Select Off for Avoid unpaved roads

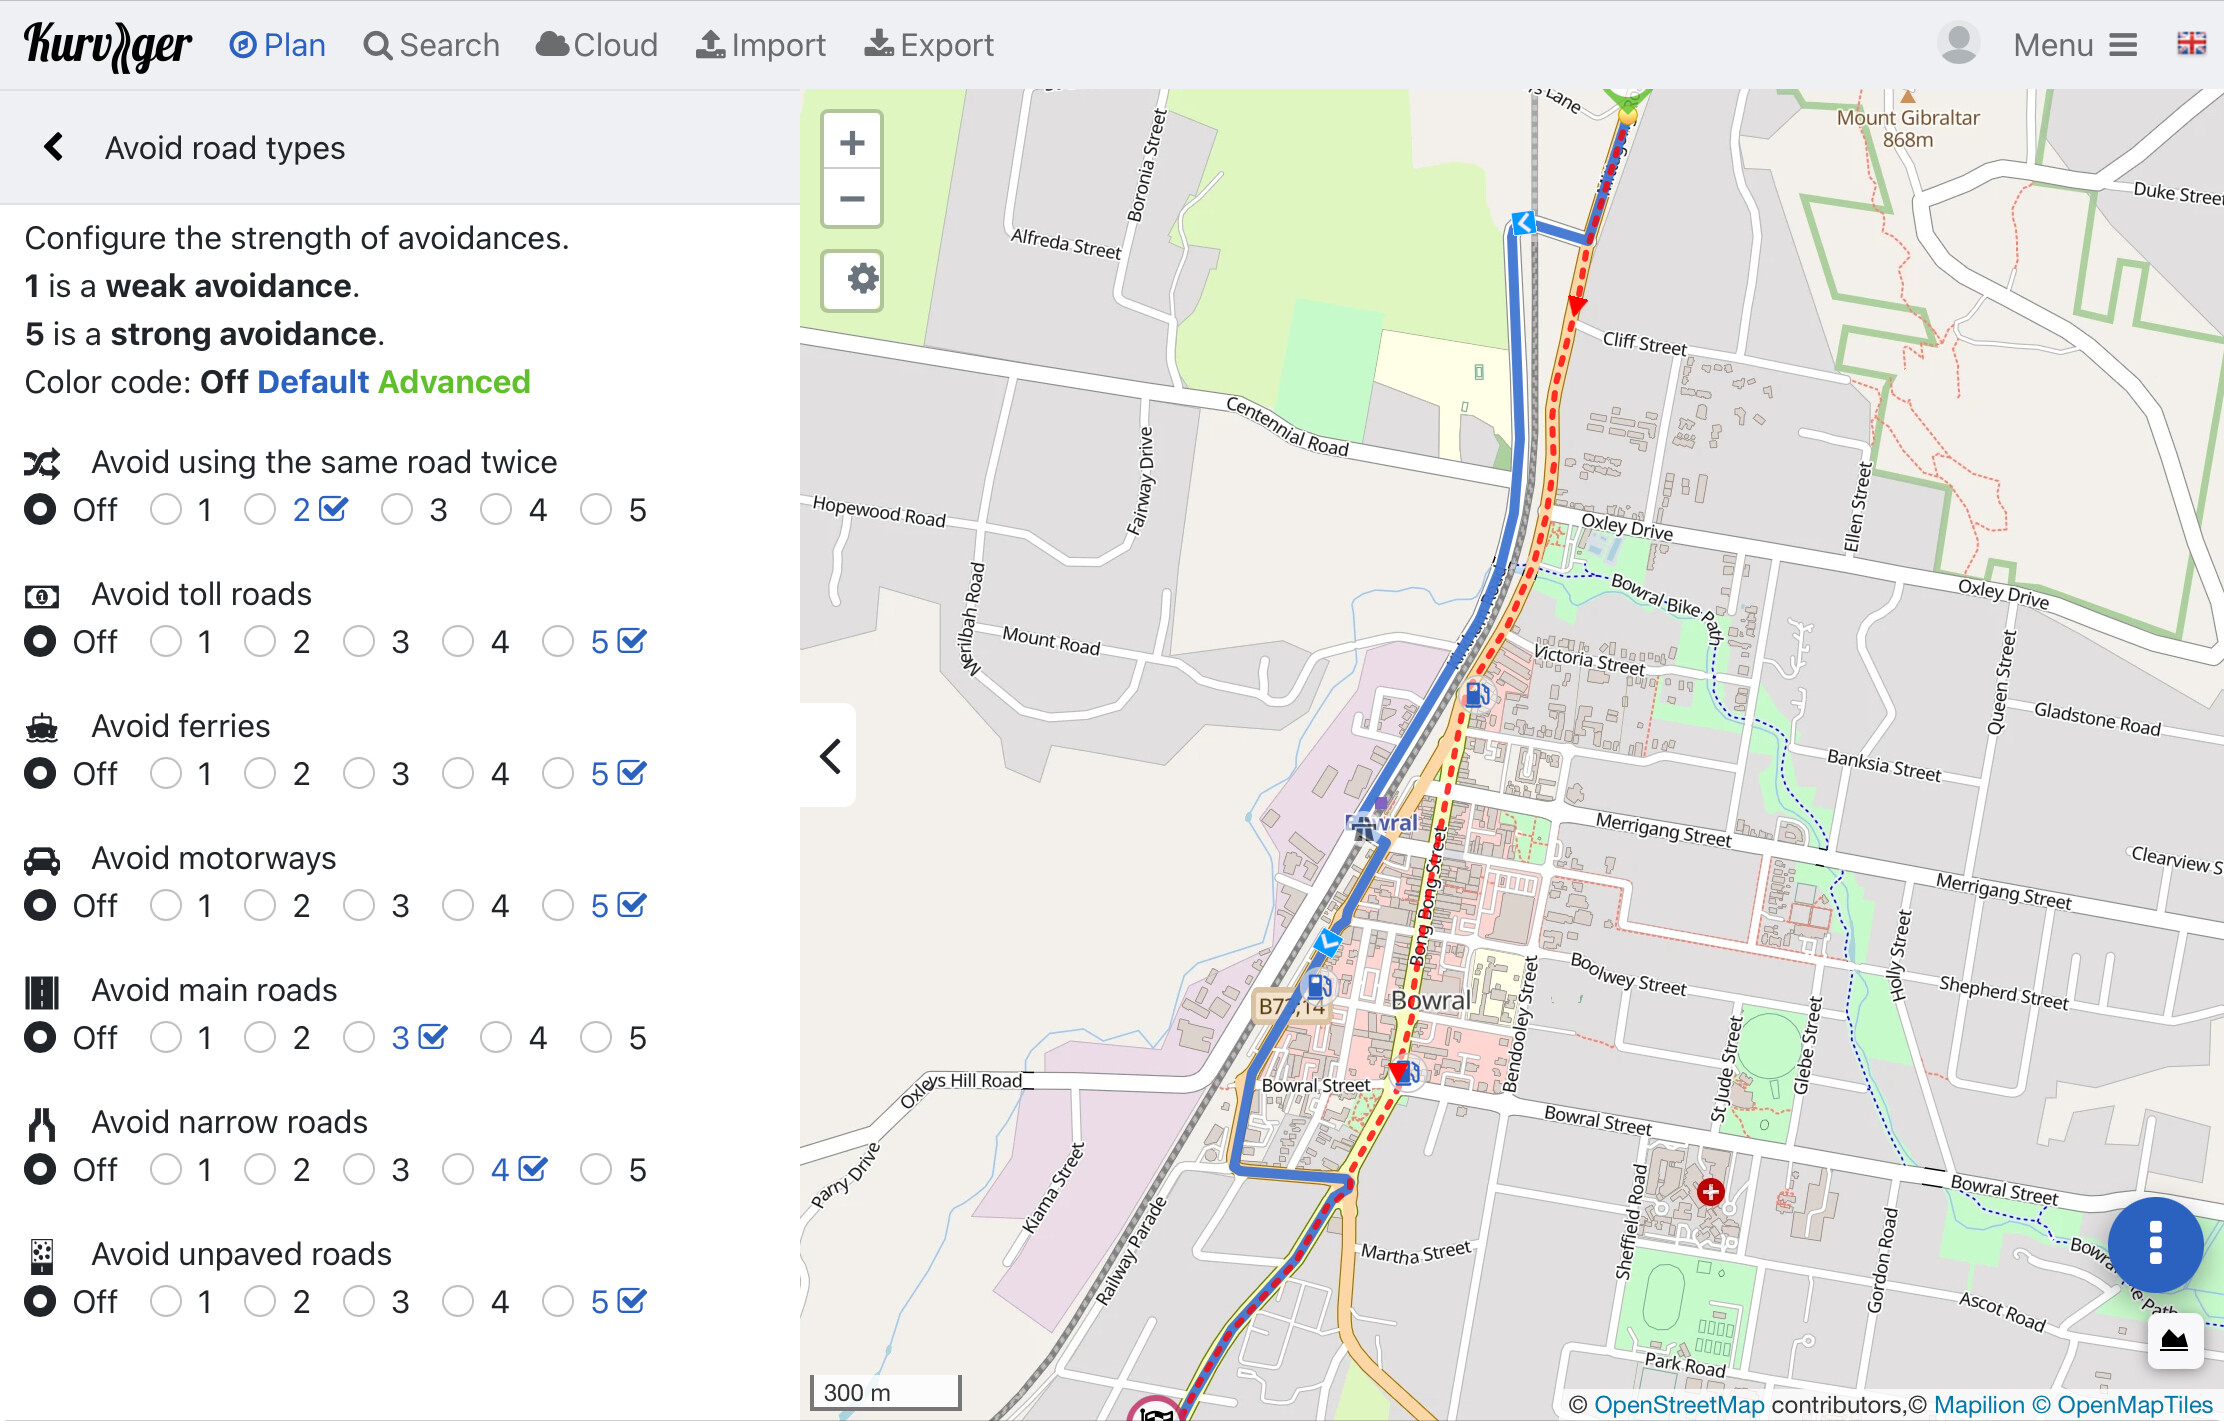[x=40, y=1302]
